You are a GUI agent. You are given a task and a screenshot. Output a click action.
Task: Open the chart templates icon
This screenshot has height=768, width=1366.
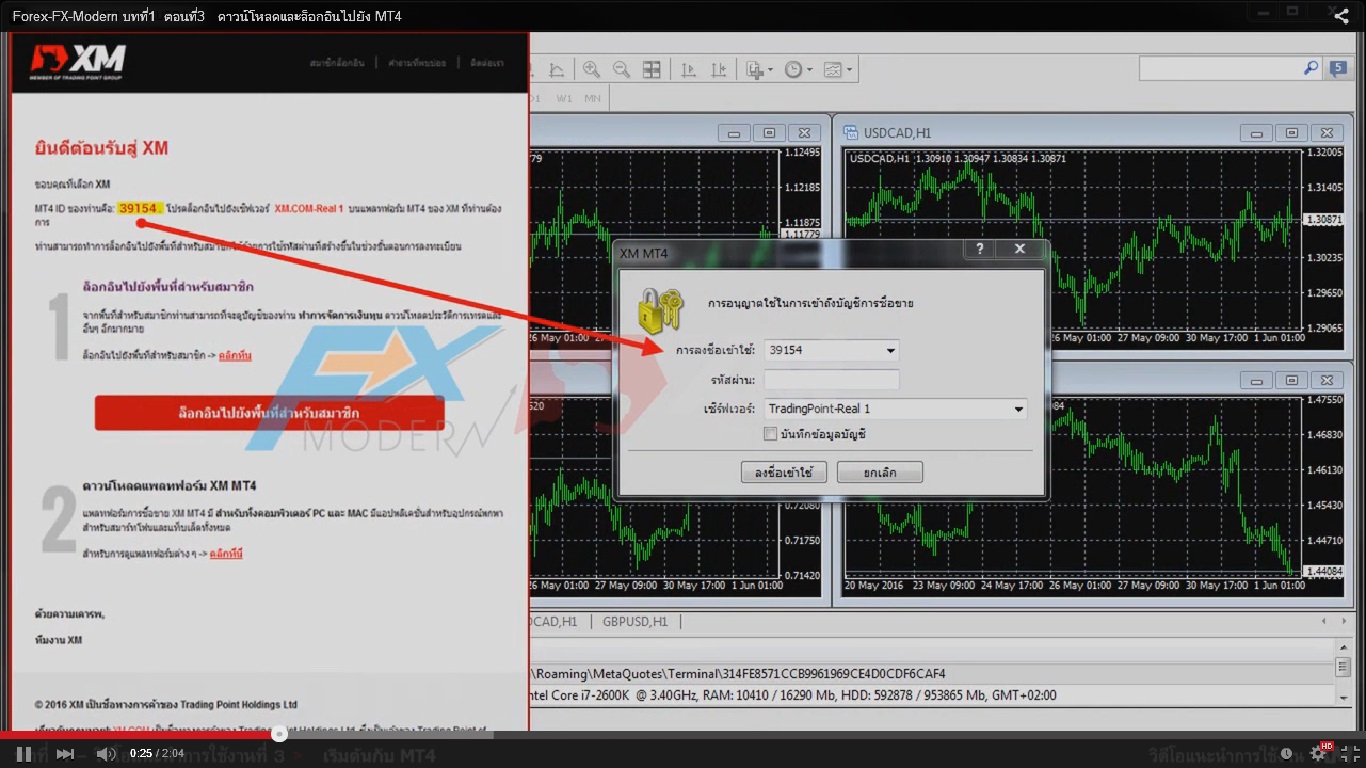tap(832, 70)
